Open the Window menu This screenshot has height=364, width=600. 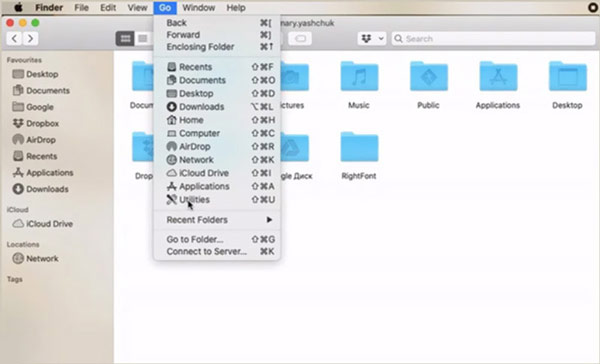point(199,8)
